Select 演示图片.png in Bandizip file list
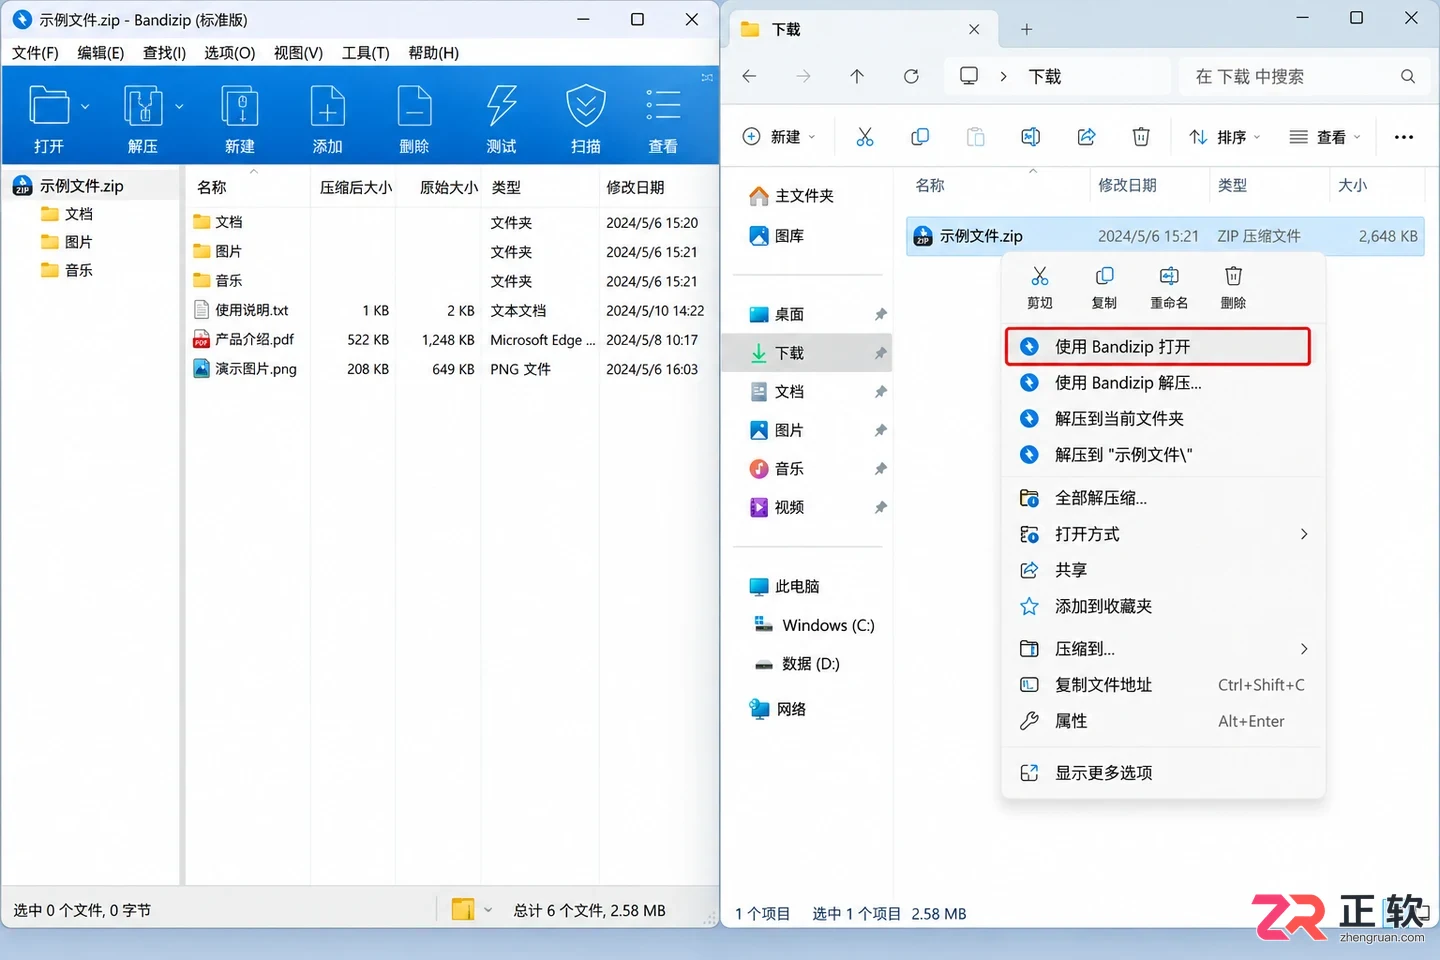 [256, 369]
